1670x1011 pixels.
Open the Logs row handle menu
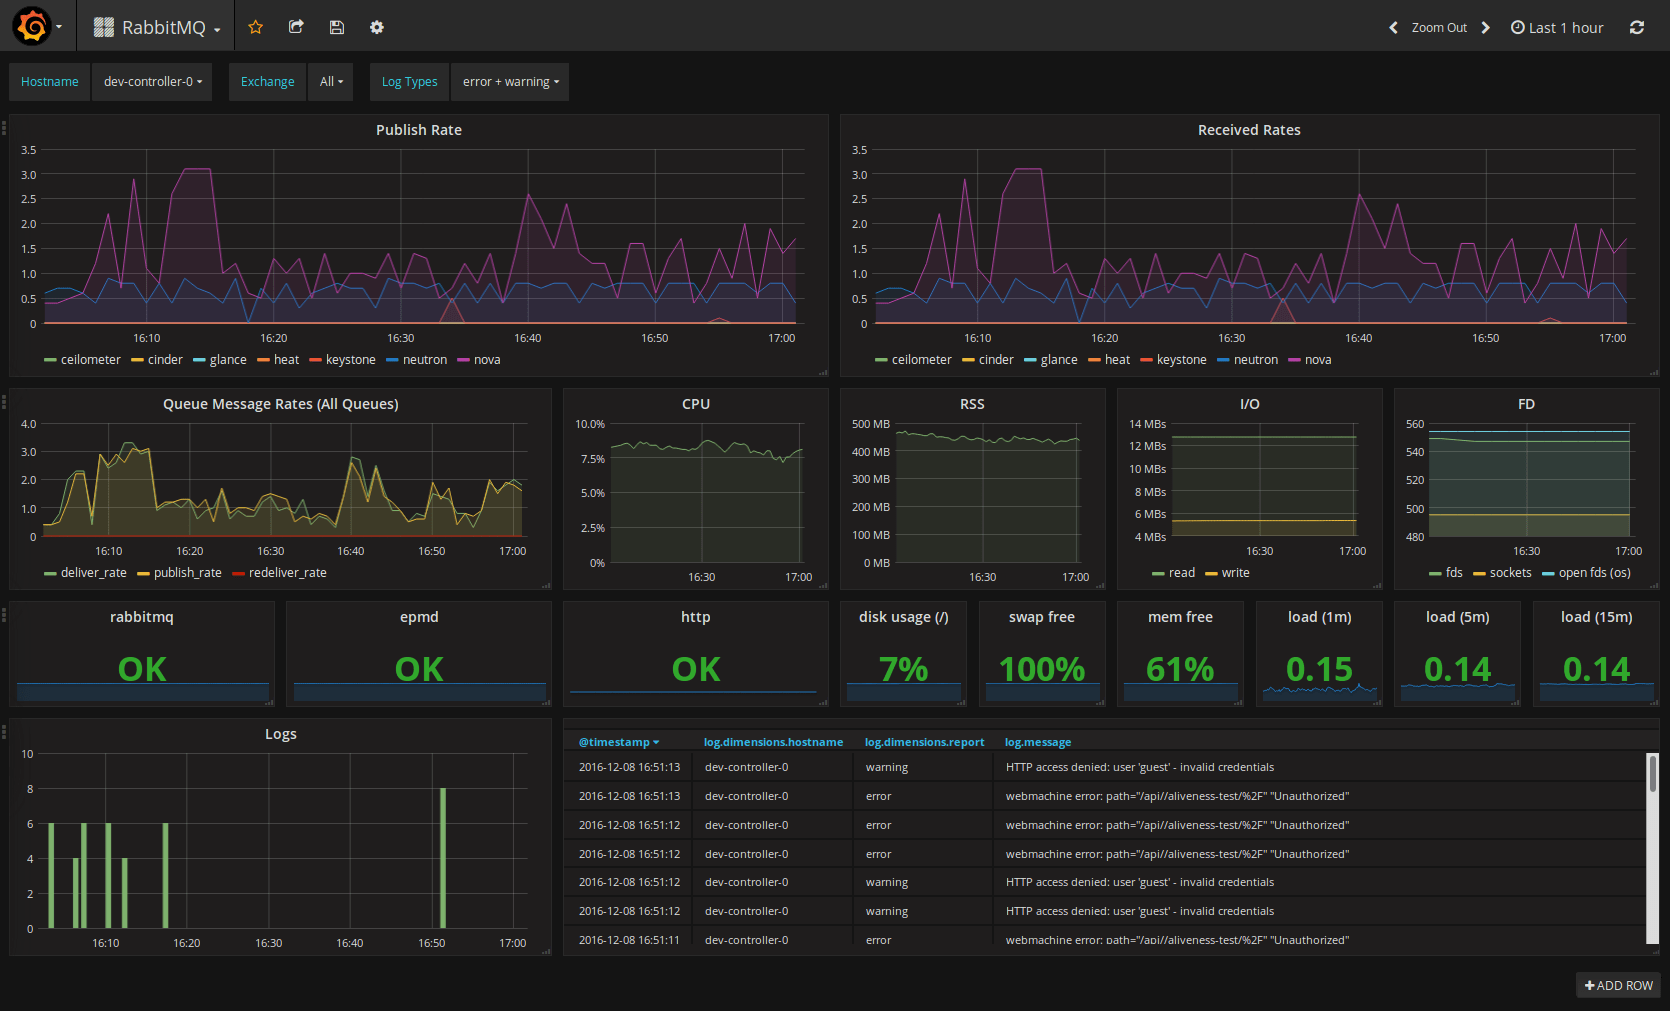click(x=4, y=731)
